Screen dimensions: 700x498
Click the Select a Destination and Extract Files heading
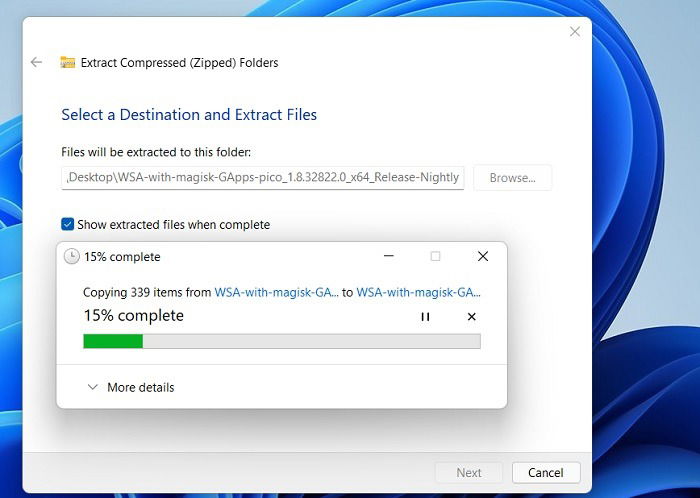(189, 115)
